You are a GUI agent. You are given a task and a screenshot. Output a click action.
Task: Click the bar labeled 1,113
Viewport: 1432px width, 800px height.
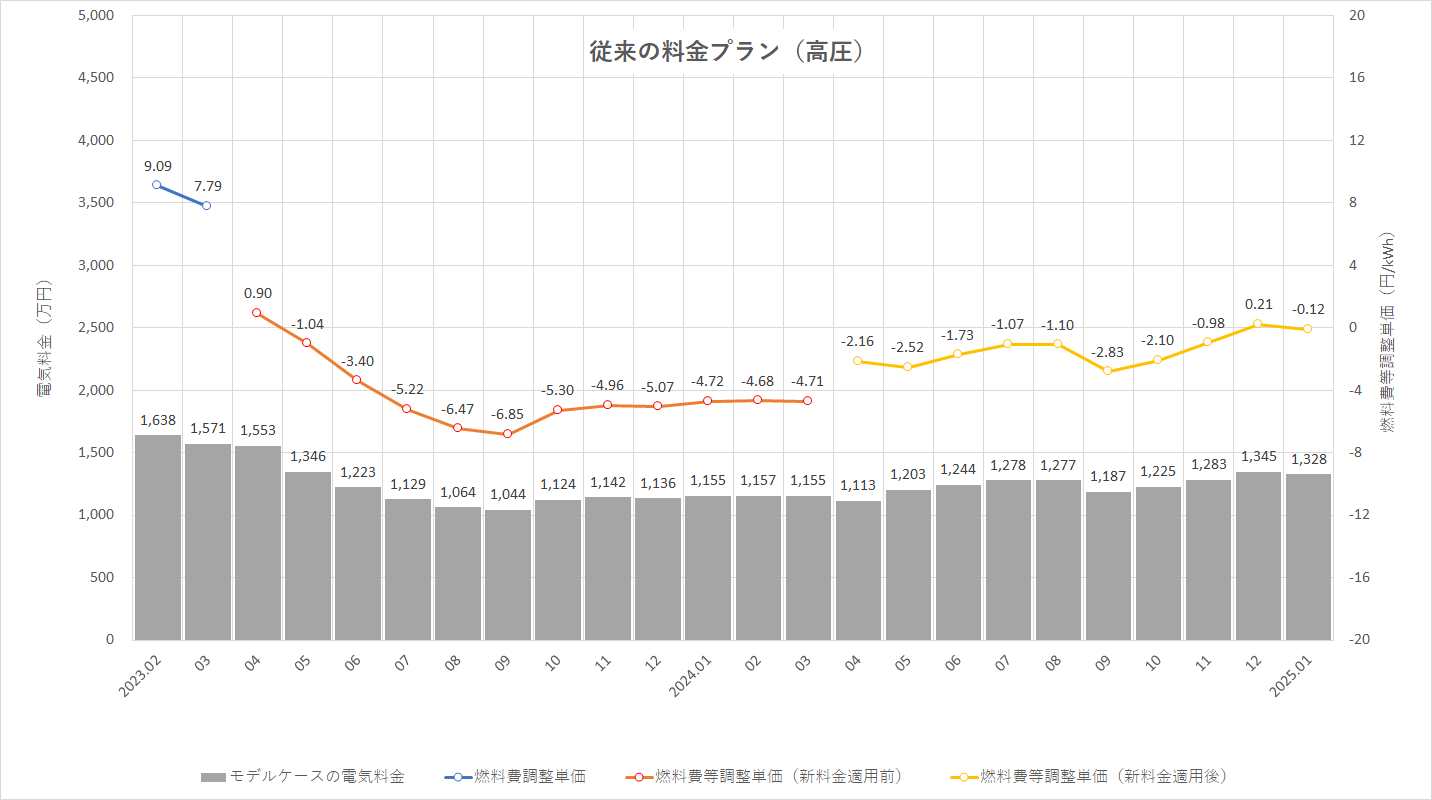tap(858, 570)
